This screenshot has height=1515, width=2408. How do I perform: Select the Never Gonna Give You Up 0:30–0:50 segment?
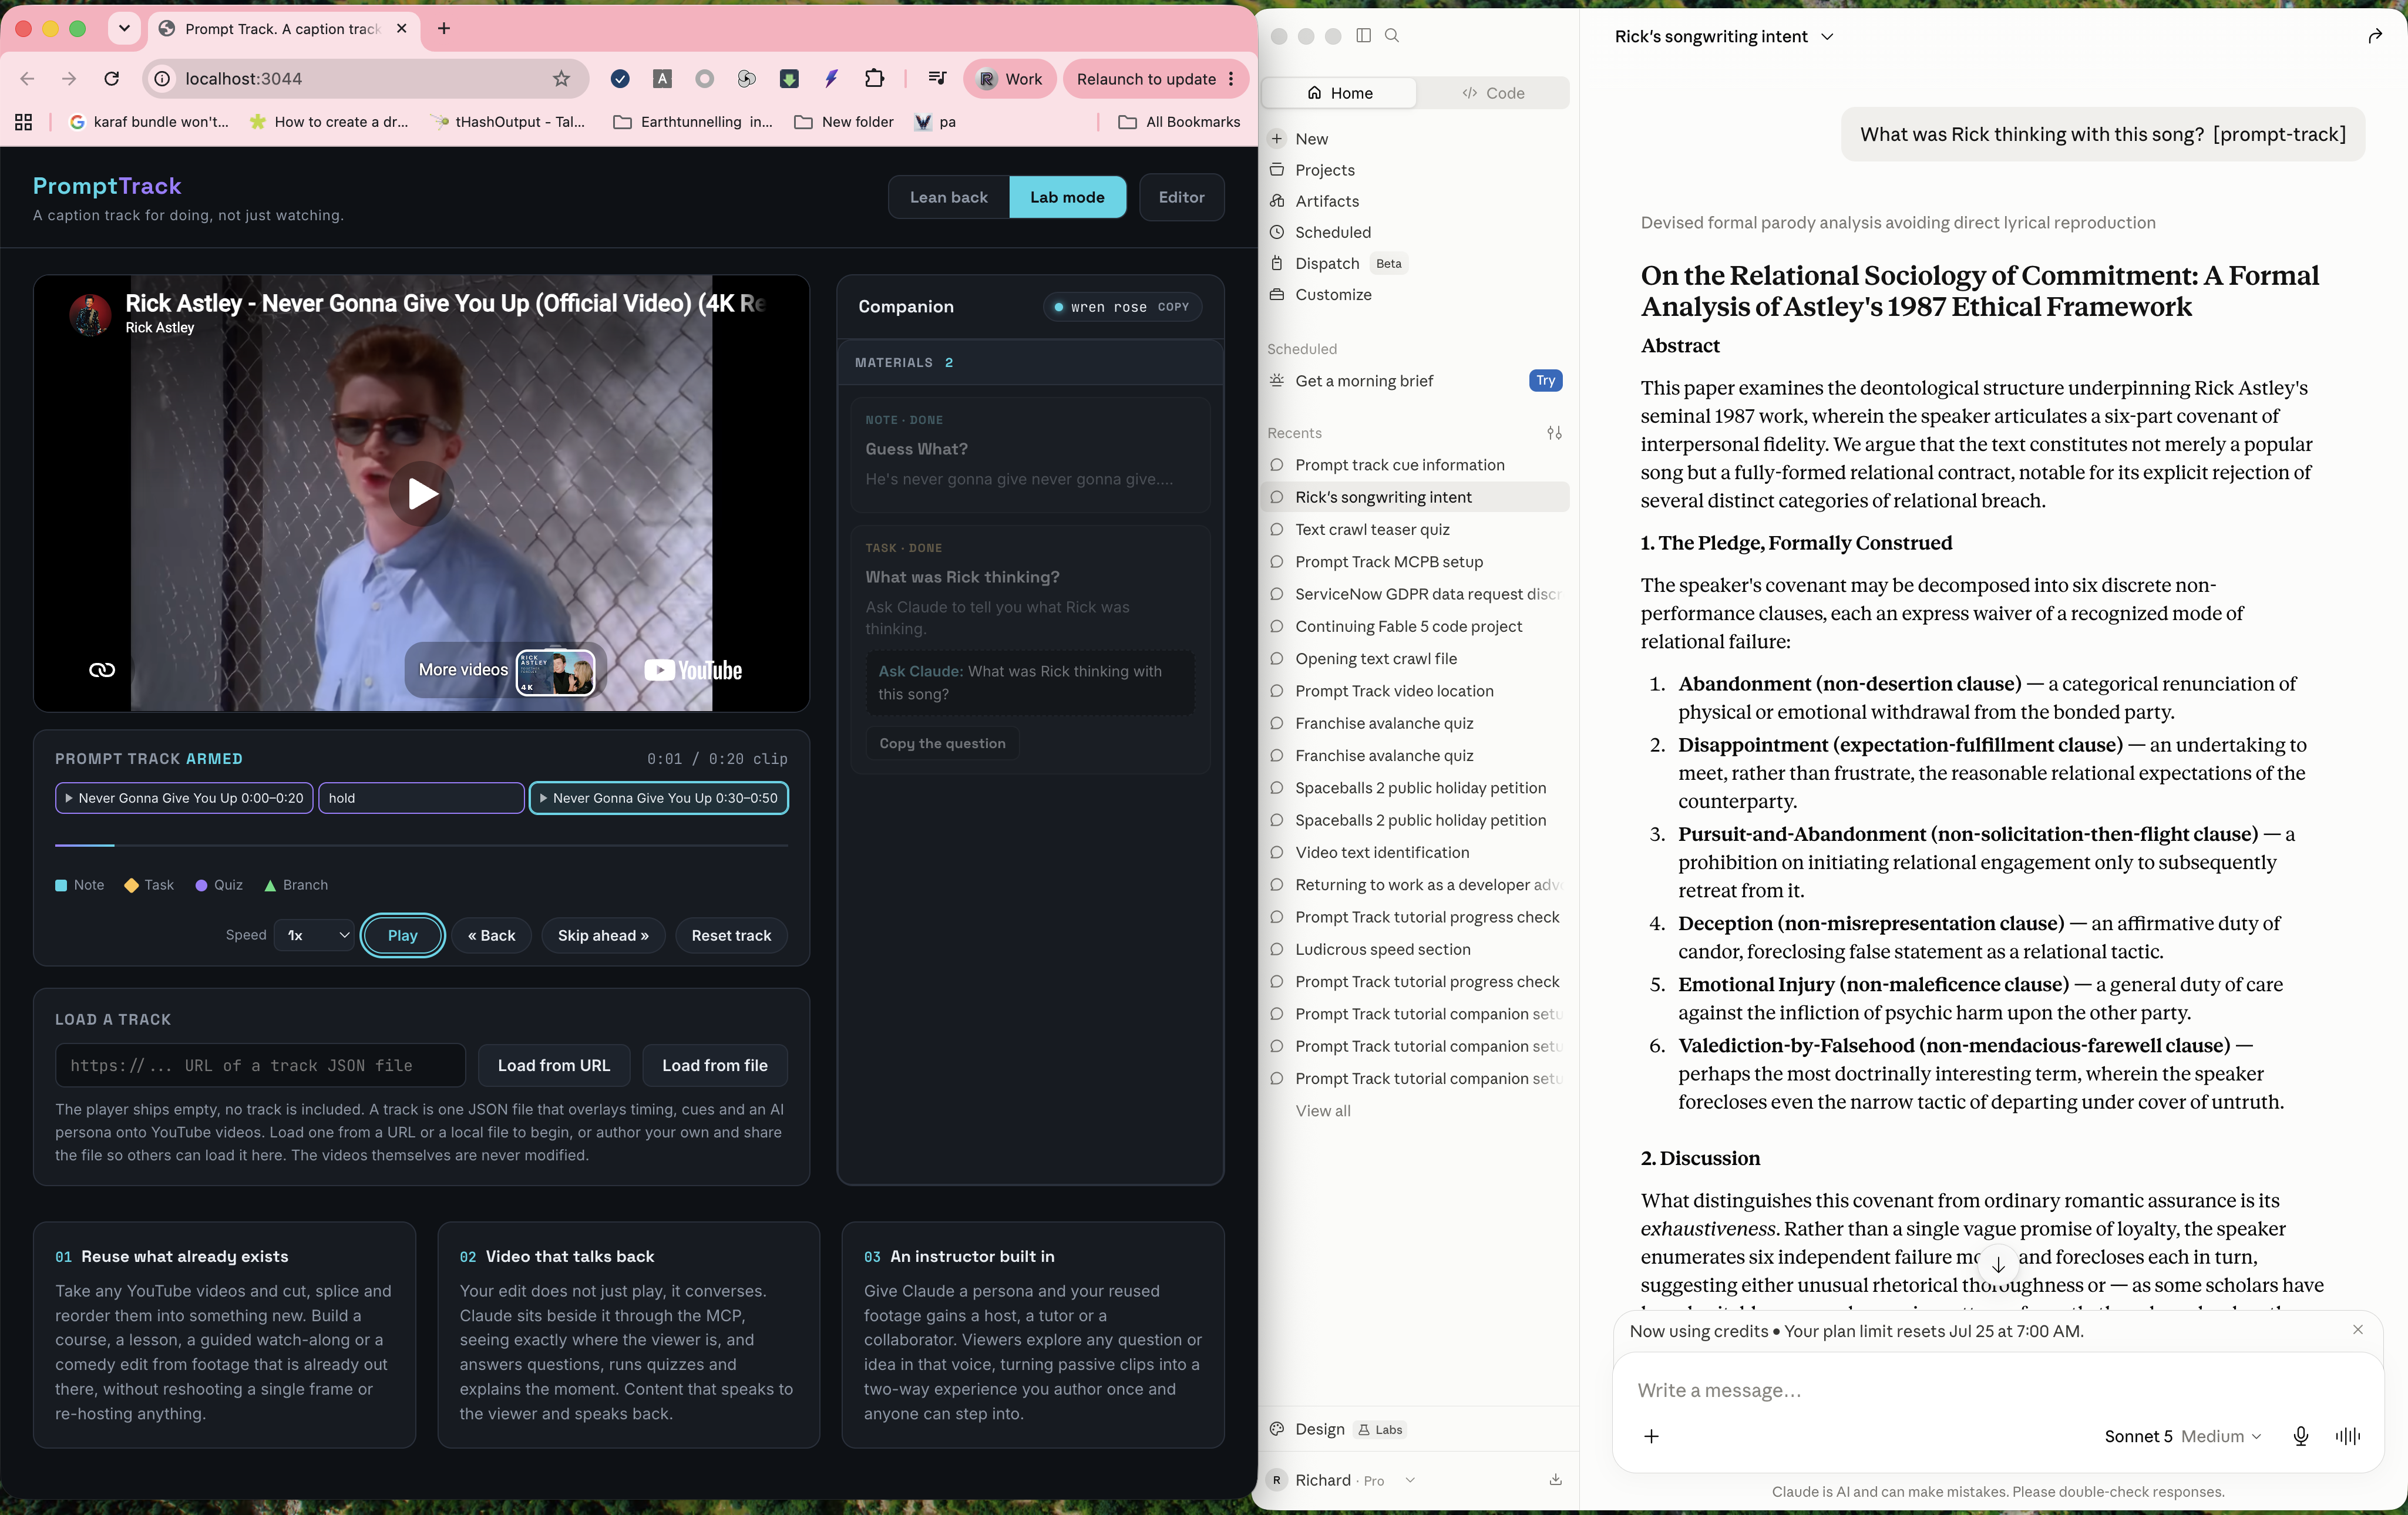658,798
